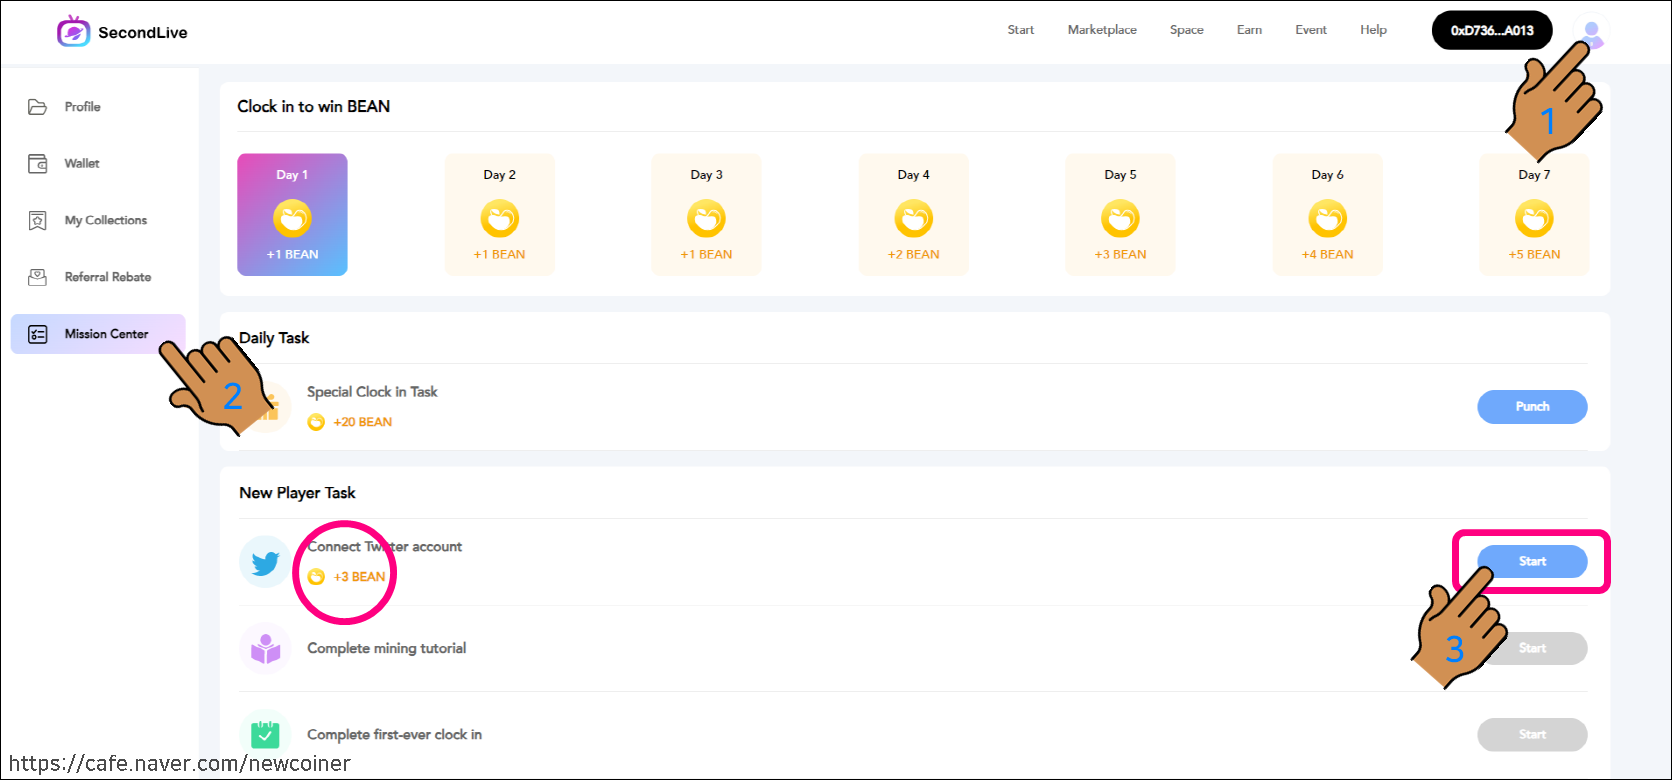
Task: Click the Wallet icon in sidebar
Action: pyautogui.click(x=38, y=164)
